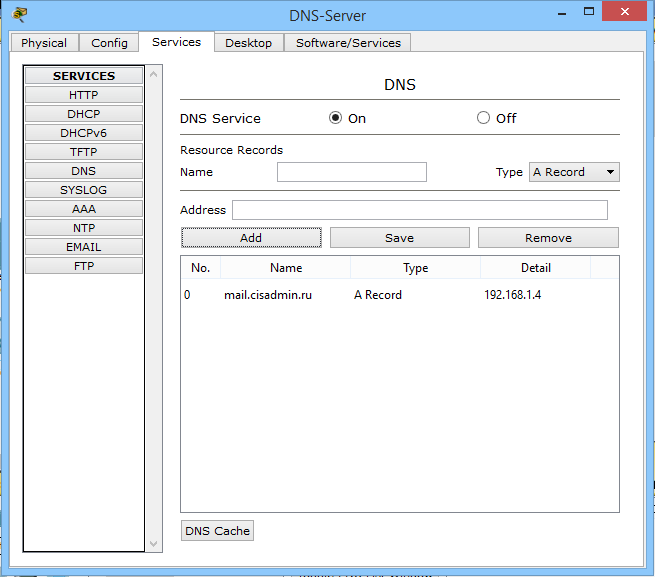Screen dimensions: 655x577
Task: Switch to the Desktop tab
Action: click(249, 43)
